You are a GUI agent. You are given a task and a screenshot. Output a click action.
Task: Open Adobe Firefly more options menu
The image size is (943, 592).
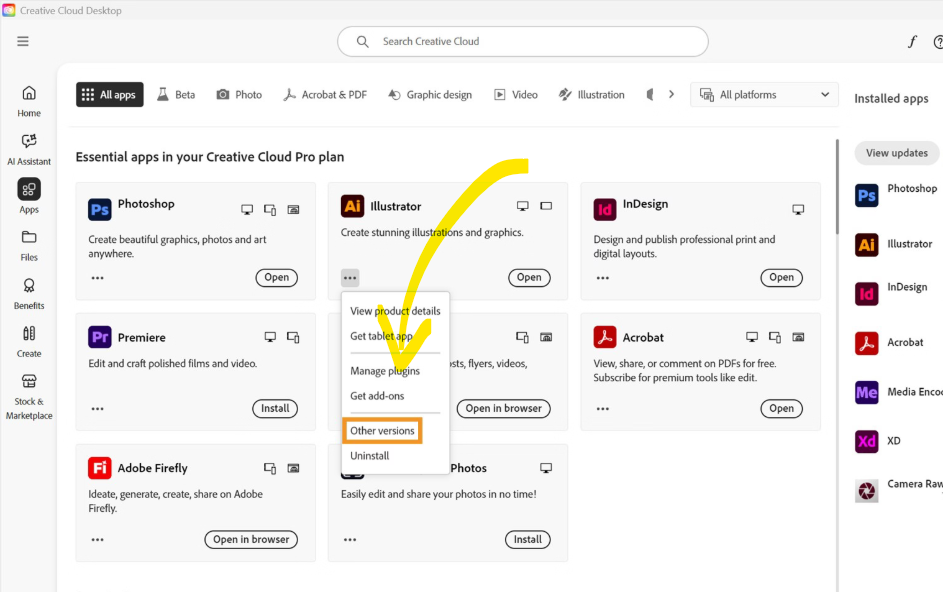point(97,540)
